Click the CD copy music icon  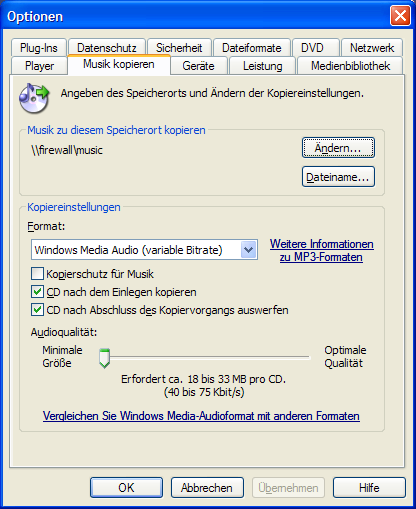click(34, 98)
